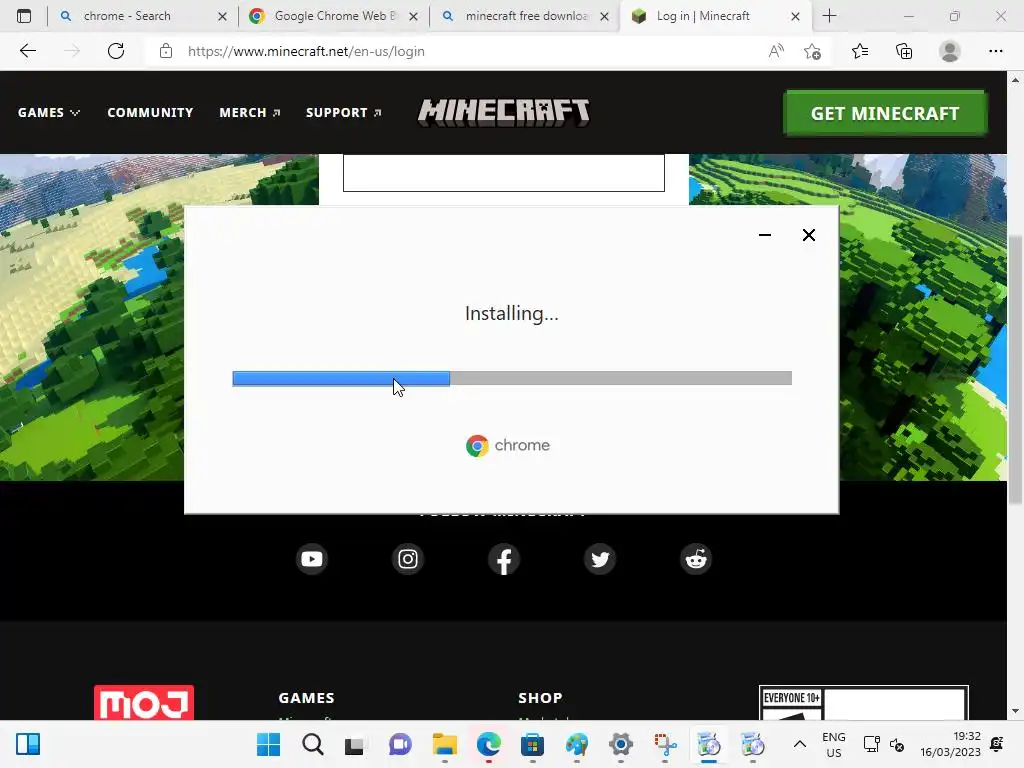The width and height of the screenshot is (1024, 768).
Task: Open Settings gear in the taskbar
Action: [x=620, y=744]
